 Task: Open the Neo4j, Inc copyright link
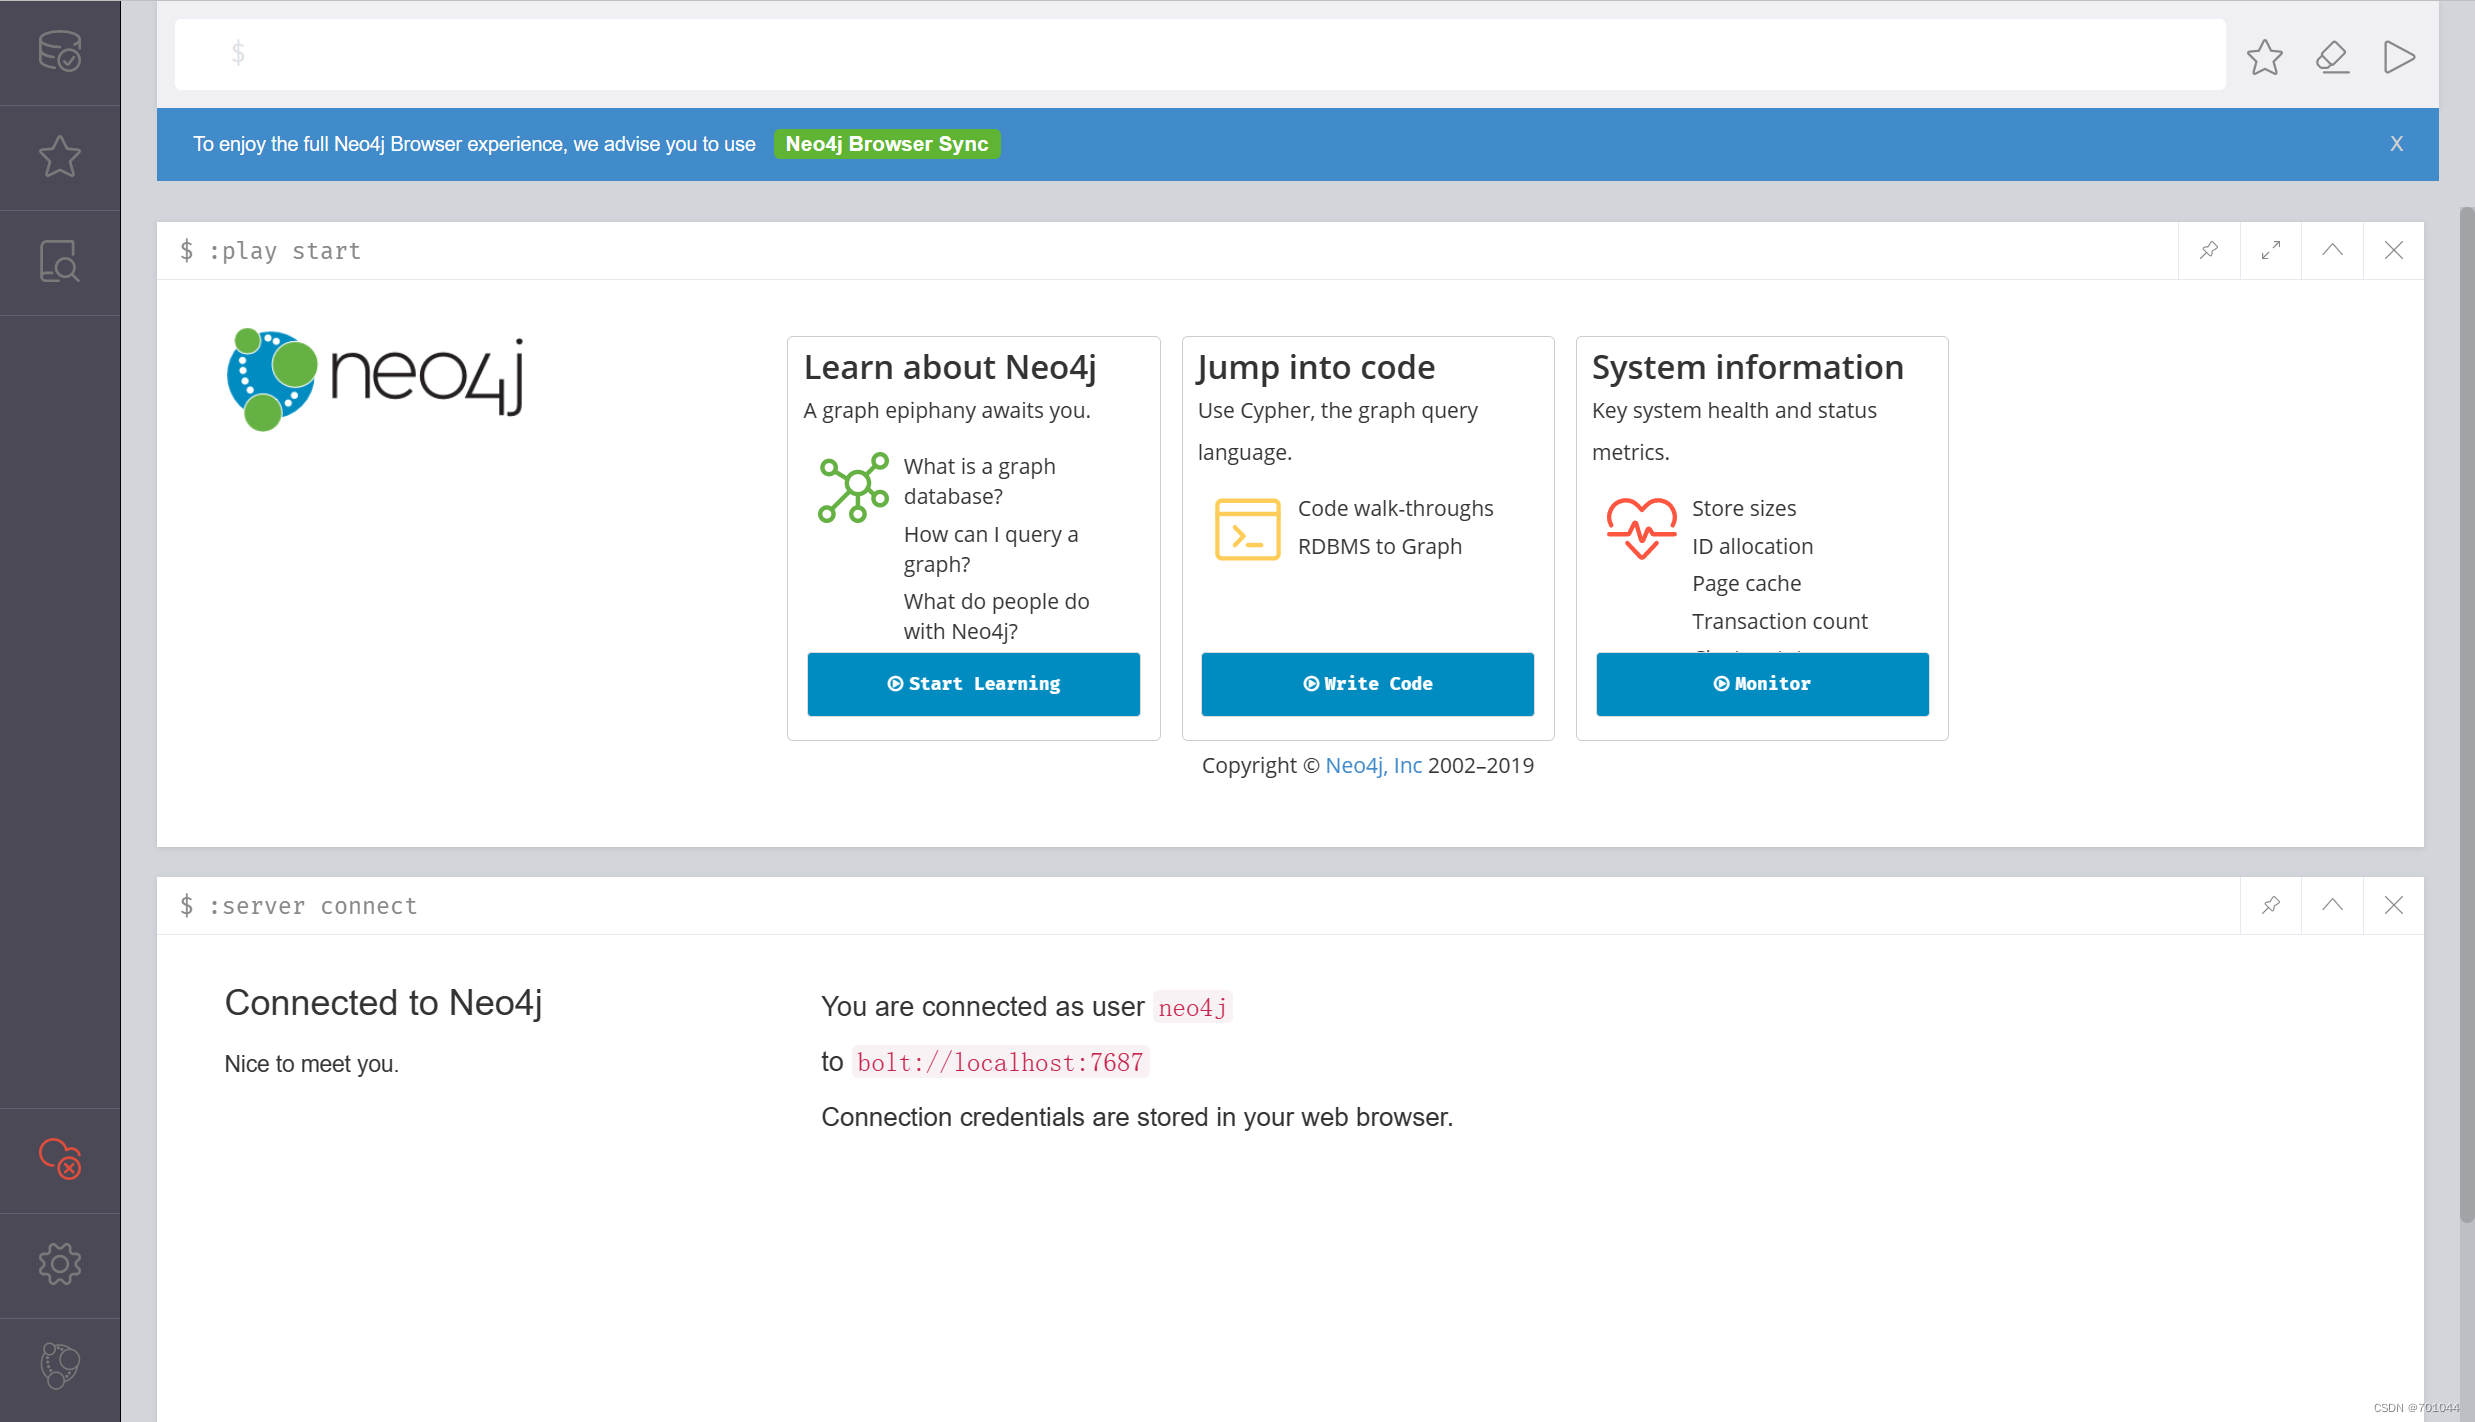[x=1373, y=765]
